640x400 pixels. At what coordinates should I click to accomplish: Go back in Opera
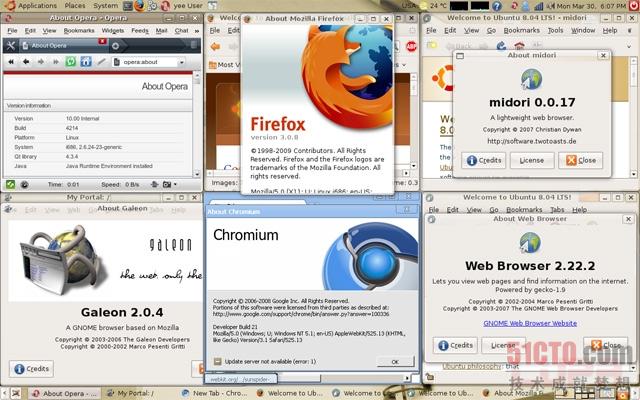(26, 62)
